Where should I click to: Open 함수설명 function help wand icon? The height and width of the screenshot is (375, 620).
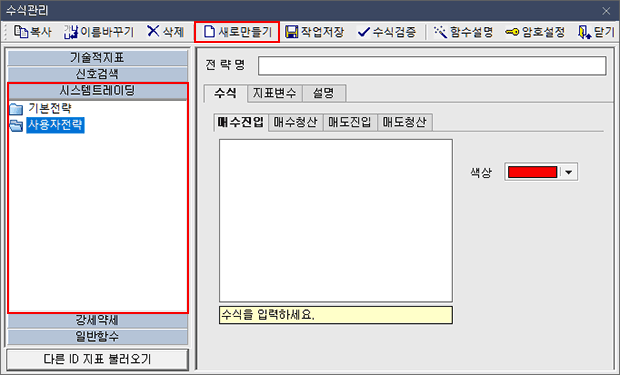[440, 32]
